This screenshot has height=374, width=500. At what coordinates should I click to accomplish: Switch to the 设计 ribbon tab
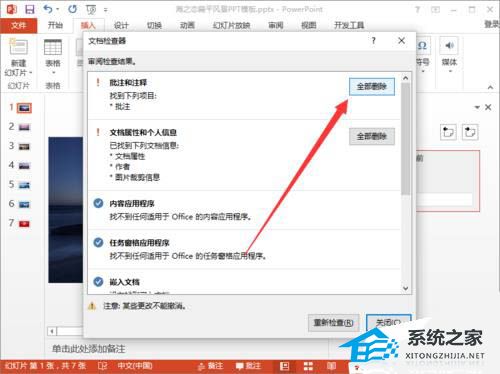(x=121, y=25)
